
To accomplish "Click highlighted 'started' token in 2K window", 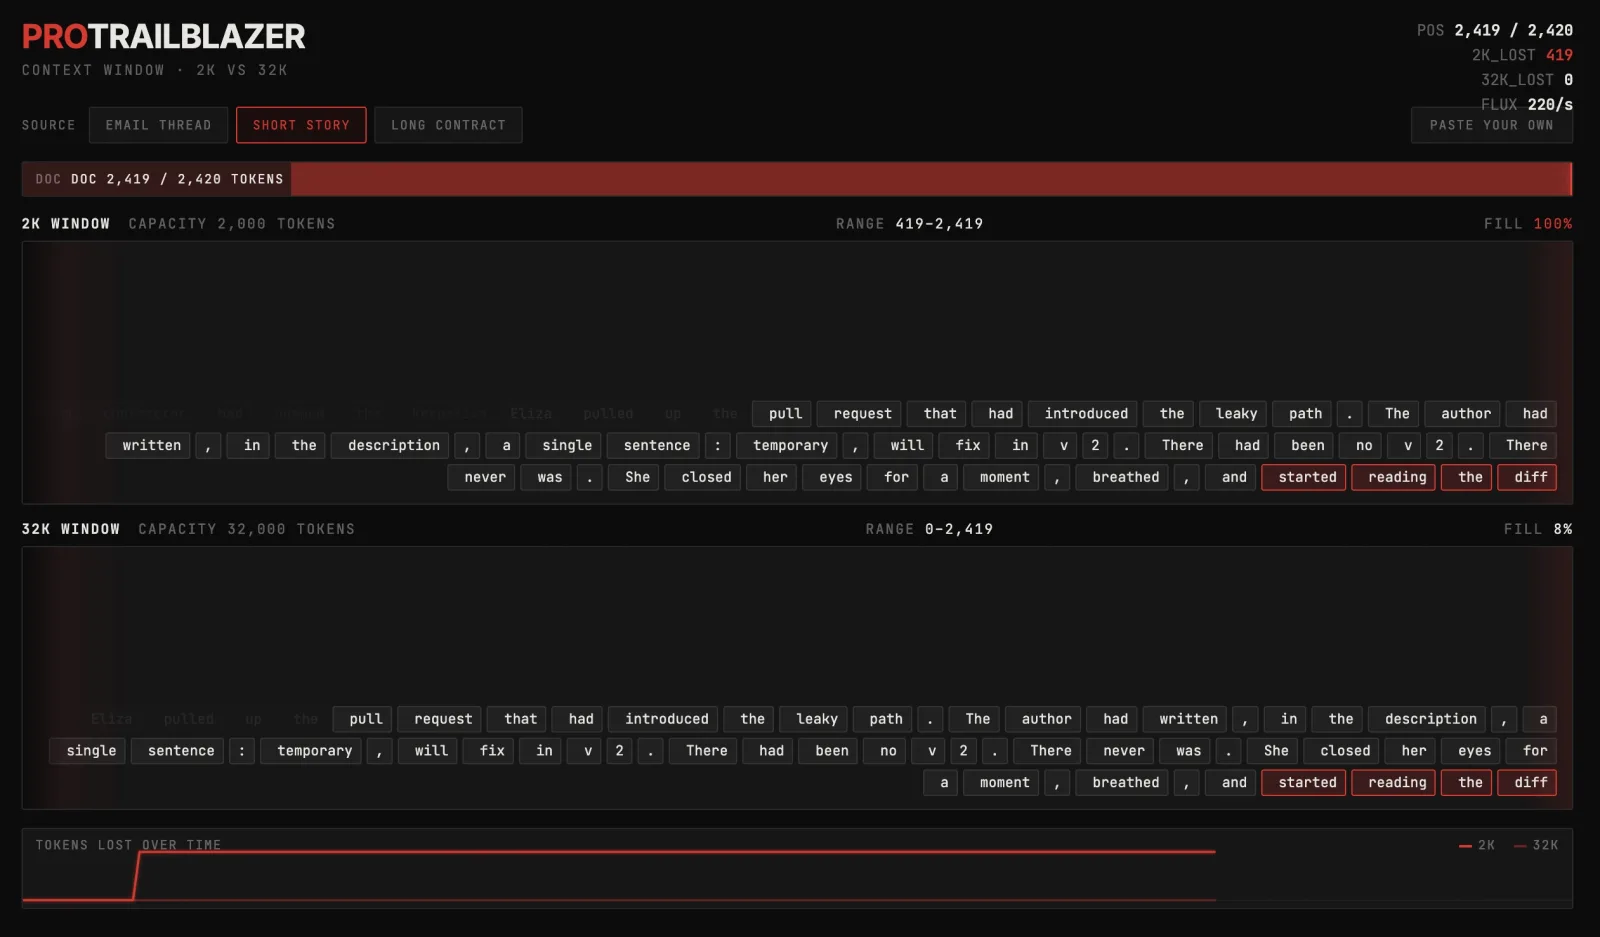I will pos(1306,478).
